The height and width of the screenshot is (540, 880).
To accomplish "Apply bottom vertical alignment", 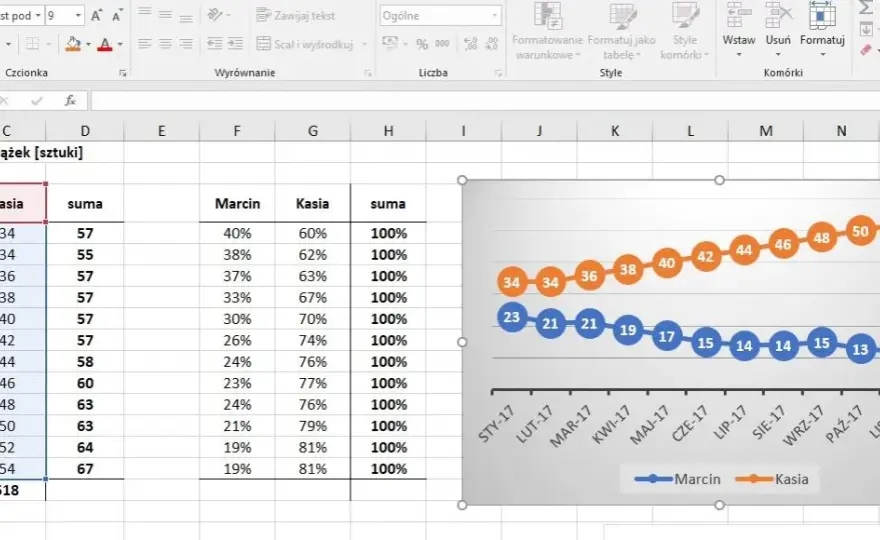I will point(186,17).
